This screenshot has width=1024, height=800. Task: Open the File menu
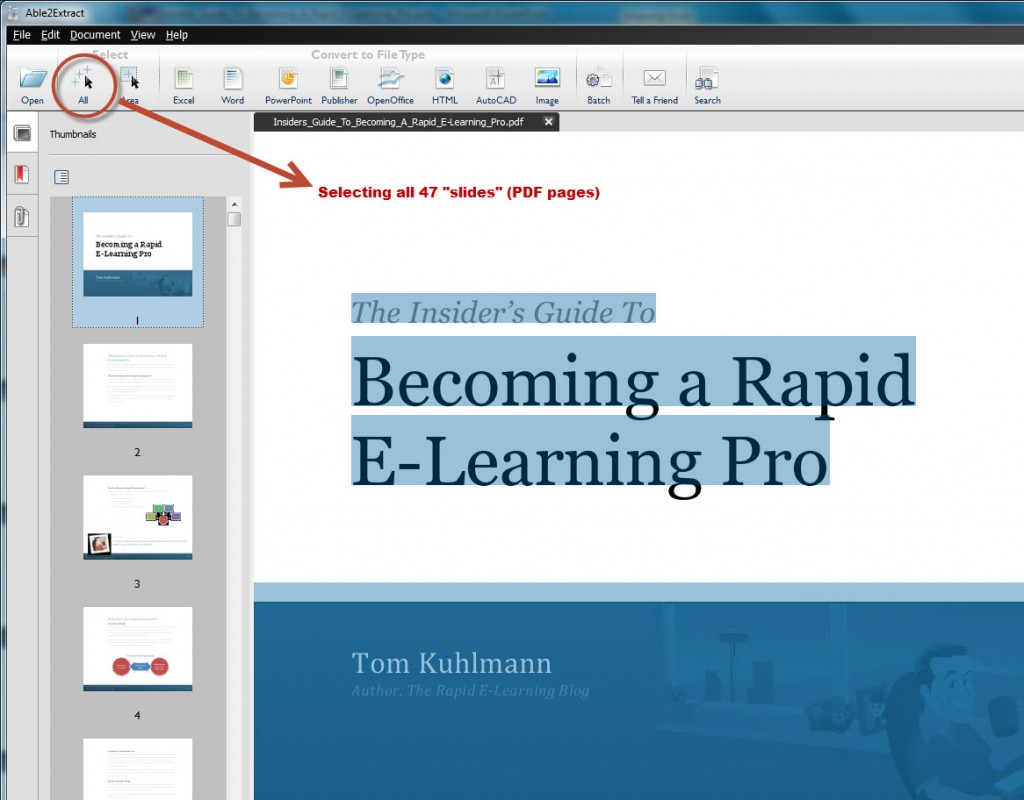click(22, 35)
